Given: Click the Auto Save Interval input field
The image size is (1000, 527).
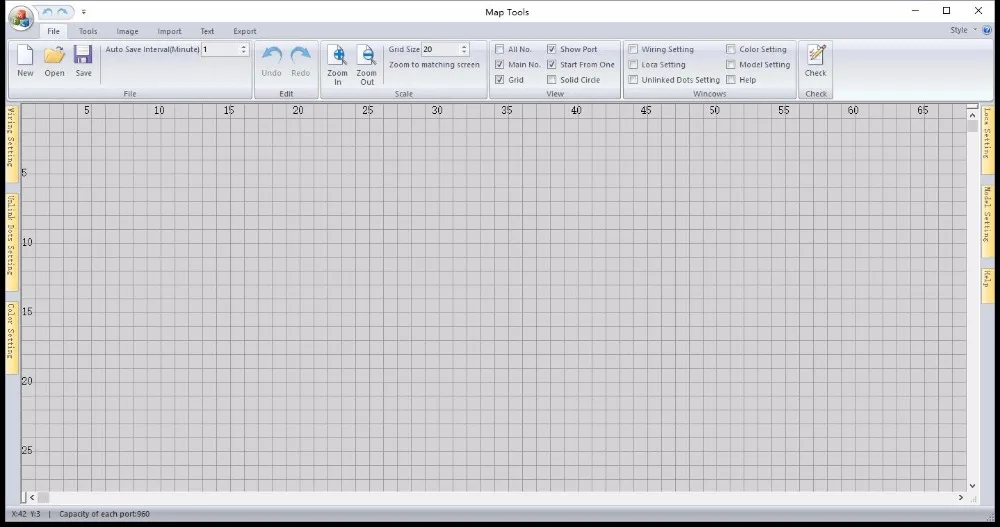Looking at the screenshot, I should 220,49.
